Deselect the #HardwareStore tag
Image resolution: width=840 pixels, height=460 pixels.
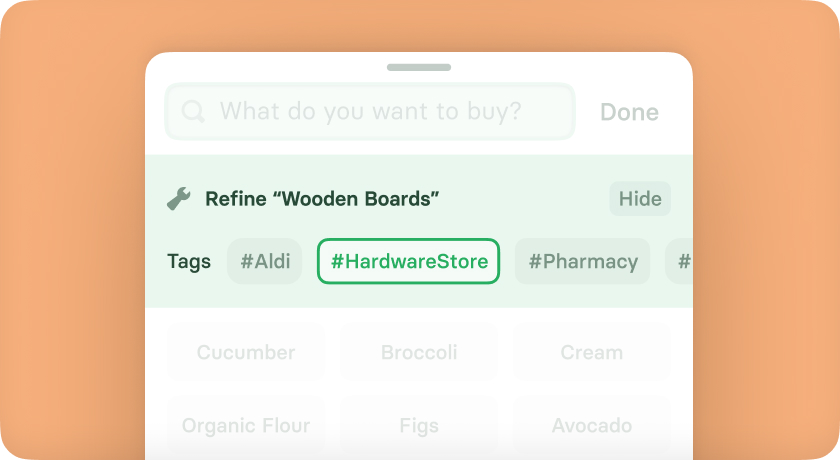click(409, 261)
